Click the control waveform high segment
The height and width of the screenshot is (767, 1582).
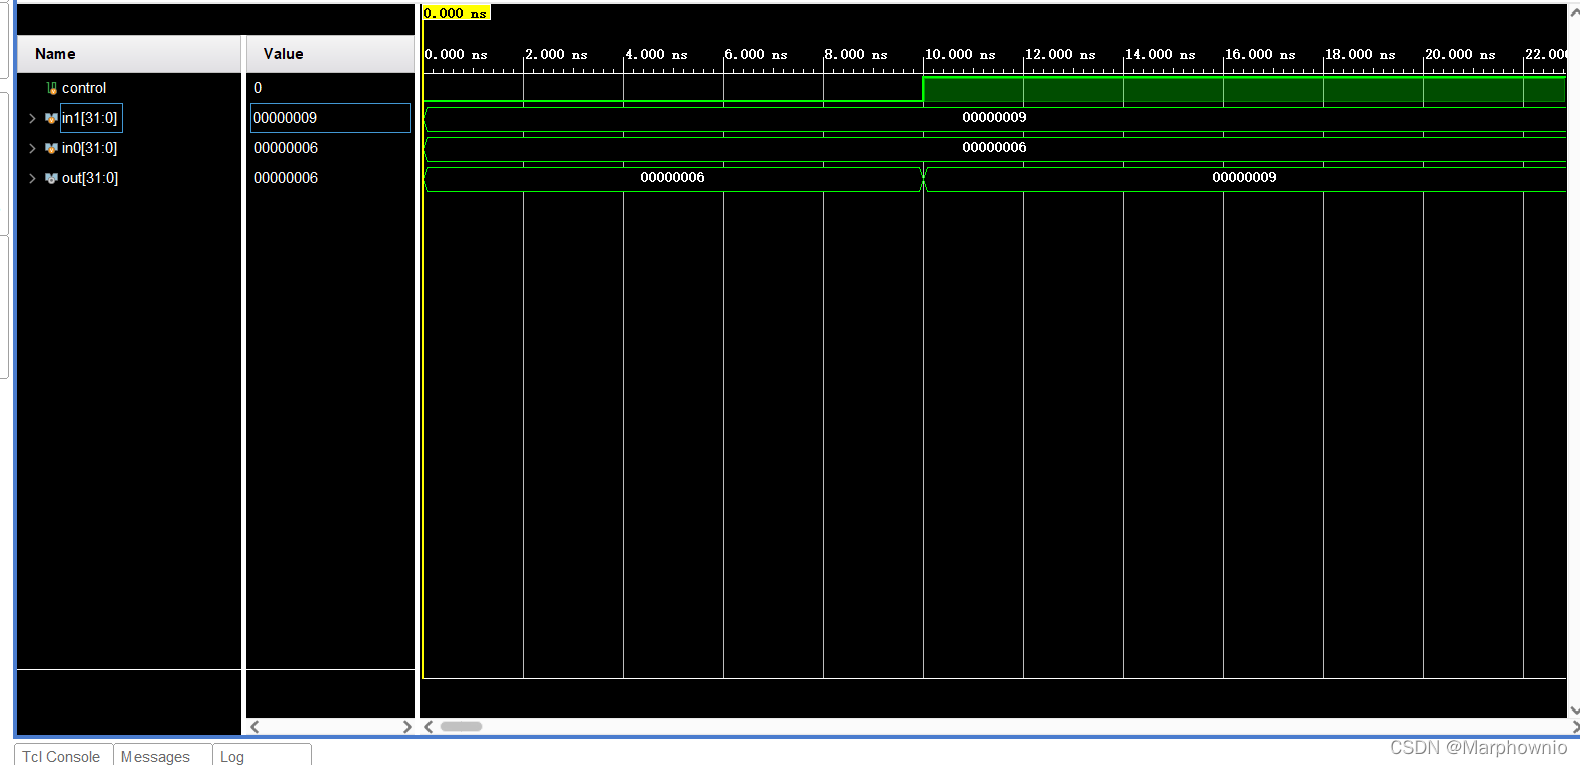coord(1244,89)
